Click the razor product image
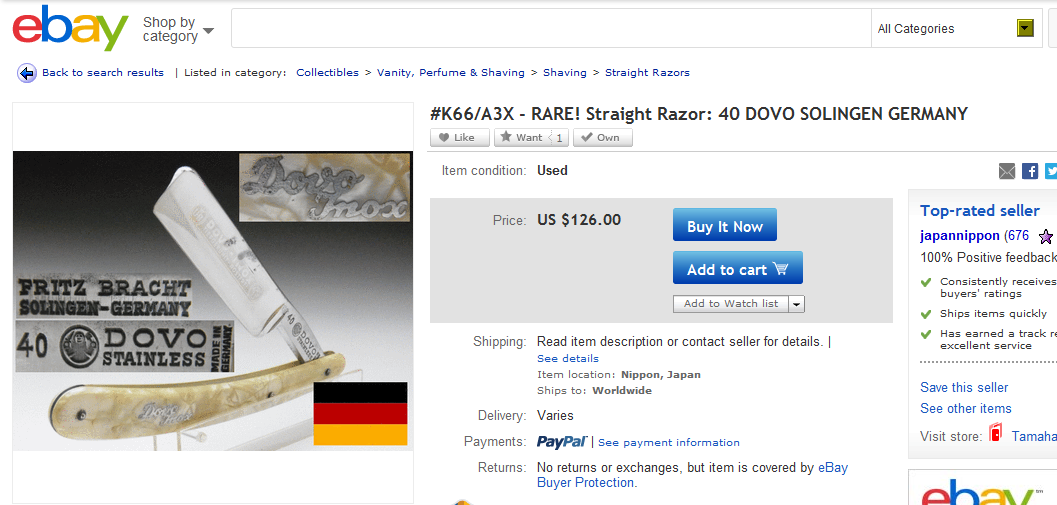 coord(213,301)
